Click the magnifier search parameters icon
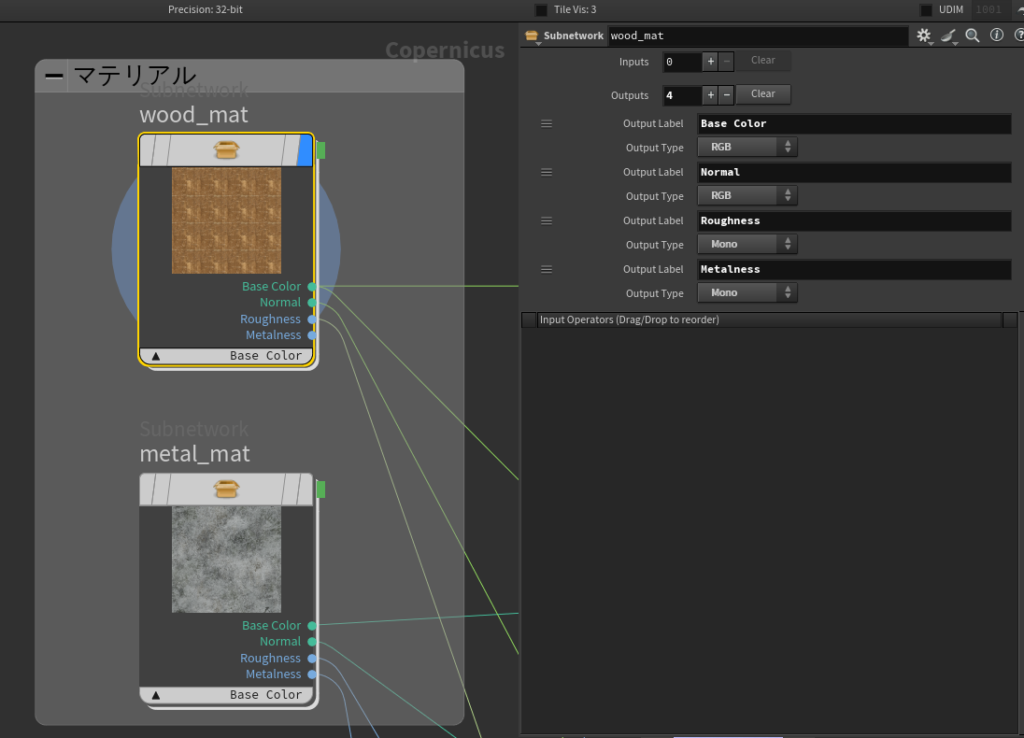The image size is (1024, 738). 972,36
